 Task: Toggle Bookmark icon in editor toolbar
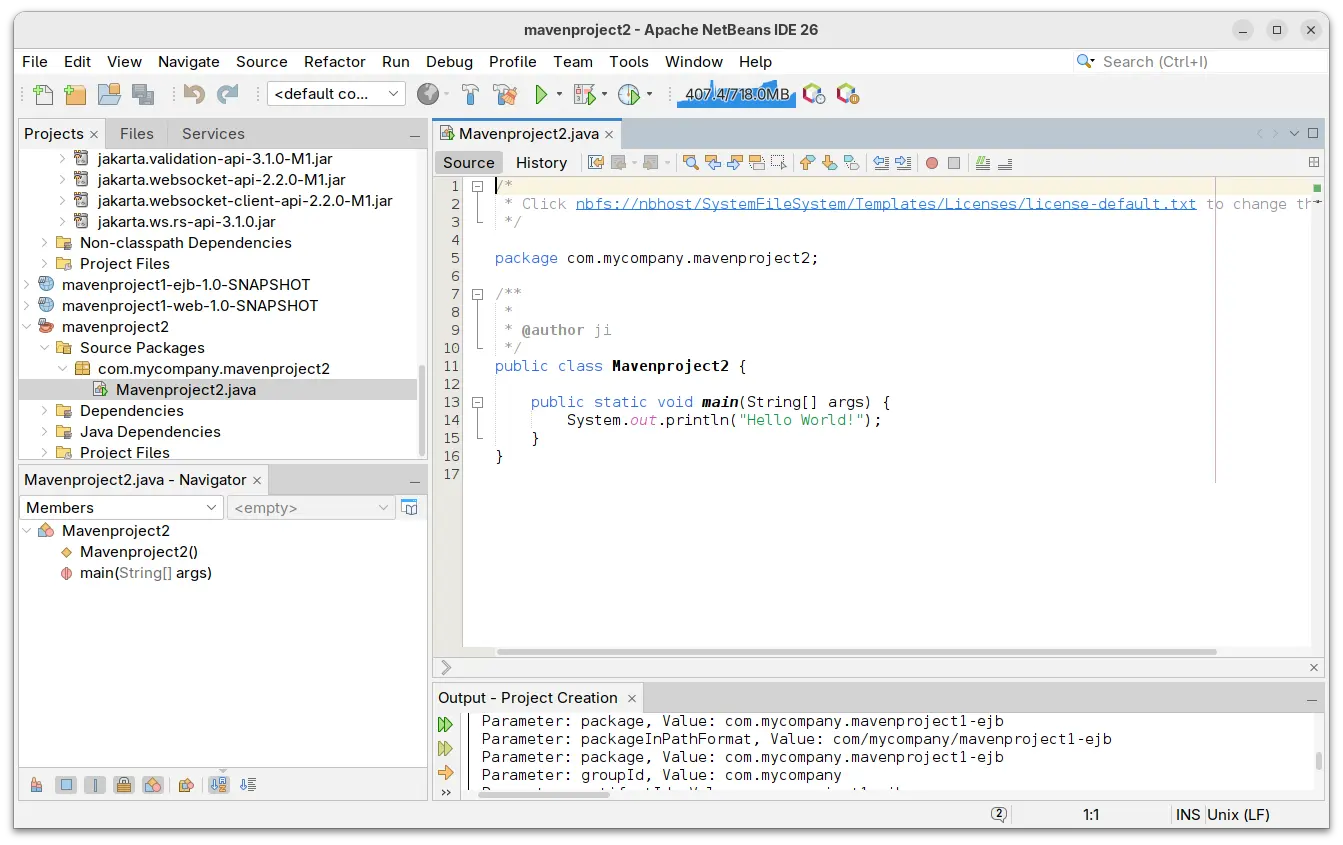851,163
